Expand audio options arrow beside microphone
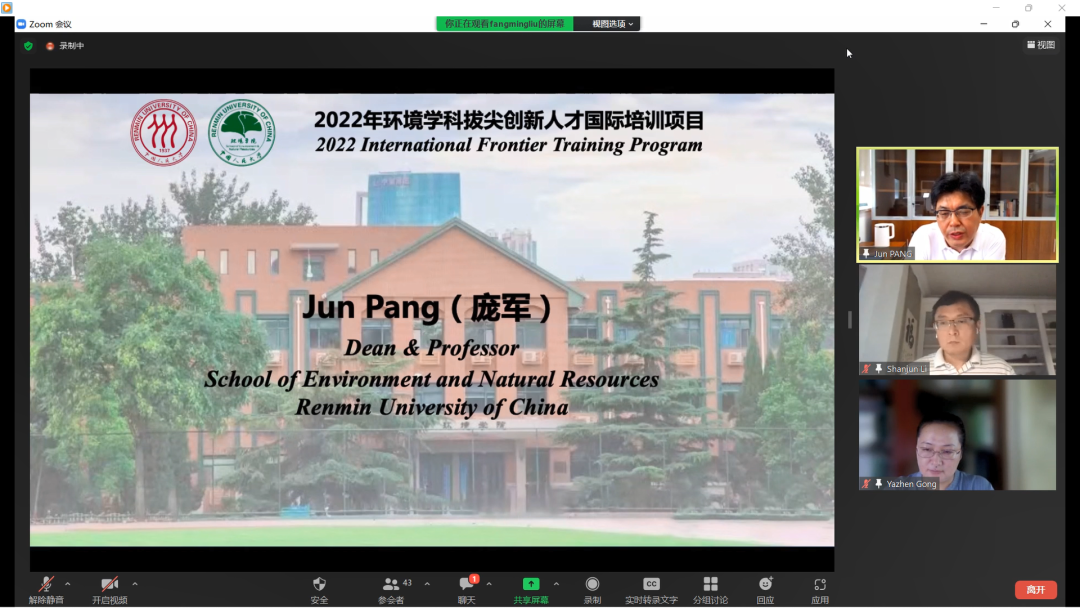 point(68,584)
